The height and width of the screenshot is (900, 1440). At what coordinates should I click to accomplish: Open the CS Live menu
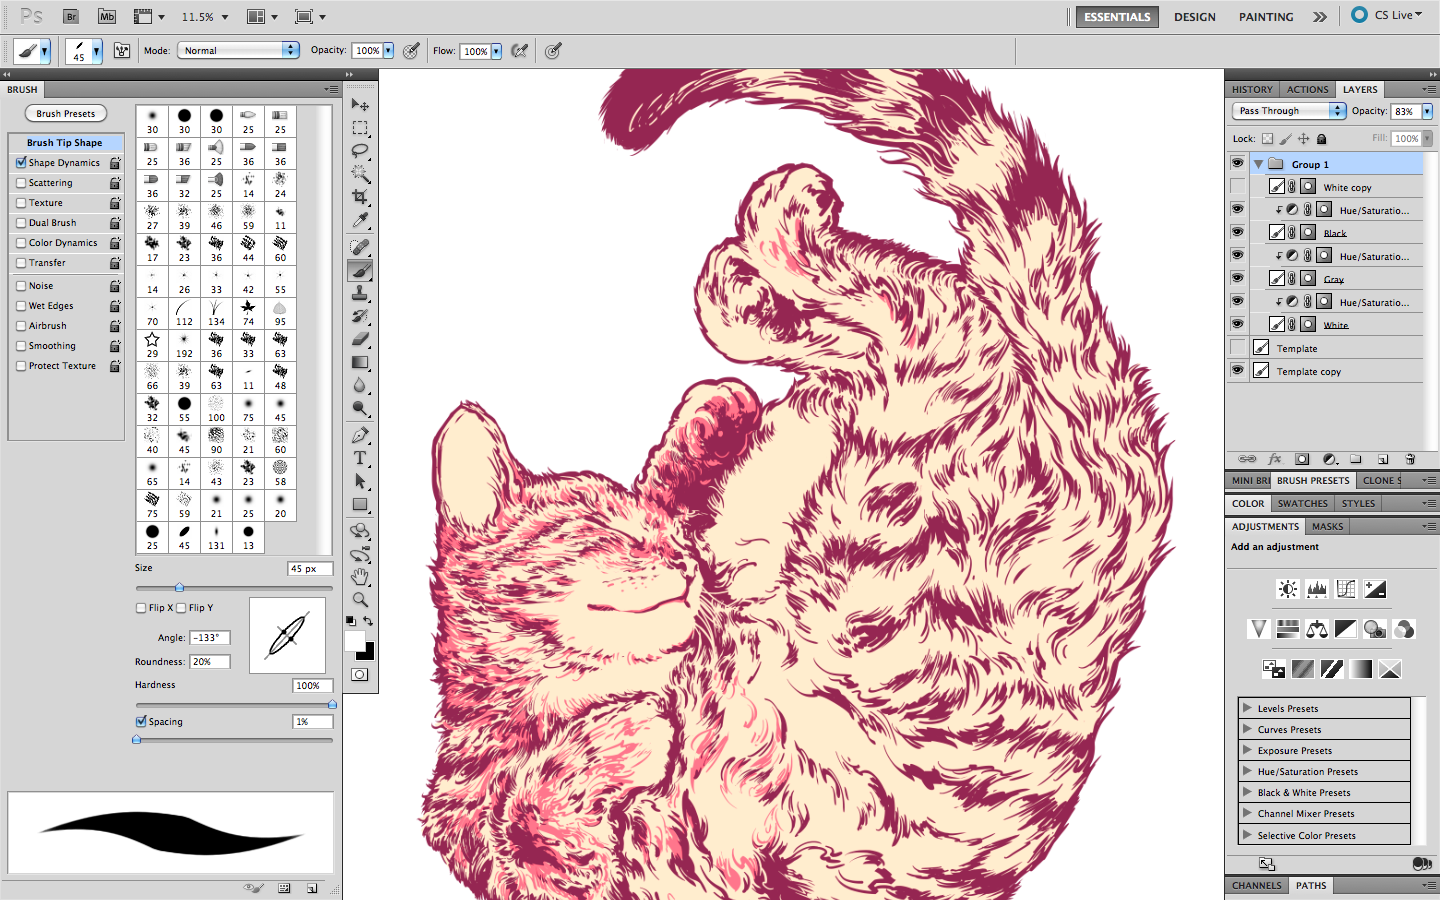tap(1387, 15)
